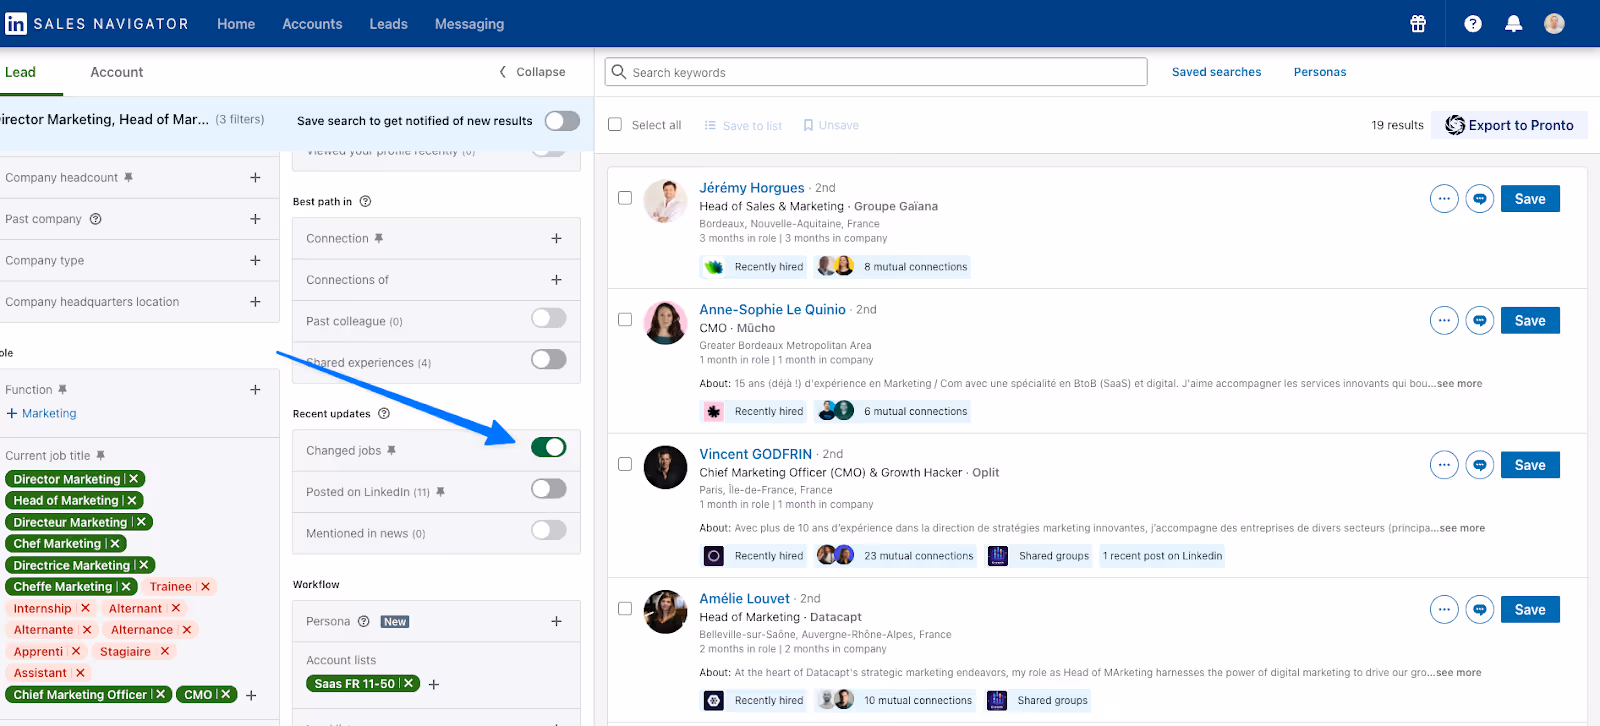This screenshot has height=726, width=1600.
Task: Remove the CMO title tag
Action: tap(226, 694)
